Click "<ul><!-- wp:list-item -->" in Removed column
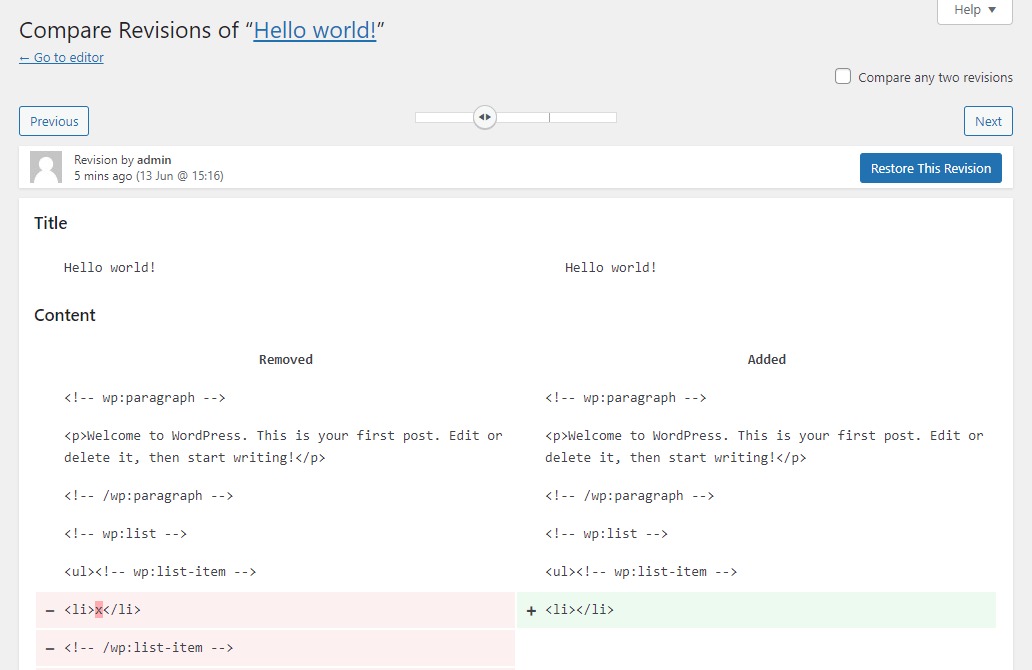Image resolution: width=1032 pixels, height=670 pixels. [160, 571]
